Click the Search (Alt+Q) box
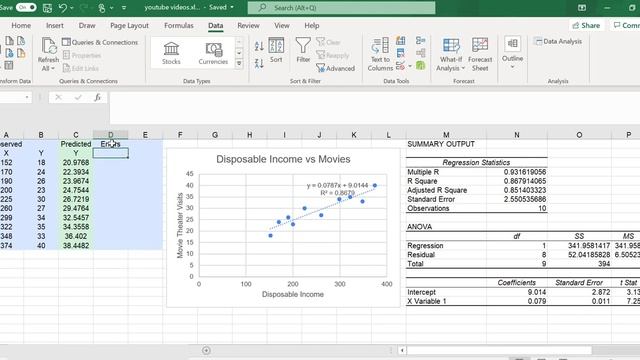The width and height of the screenshot is (640, 360). 341,8
